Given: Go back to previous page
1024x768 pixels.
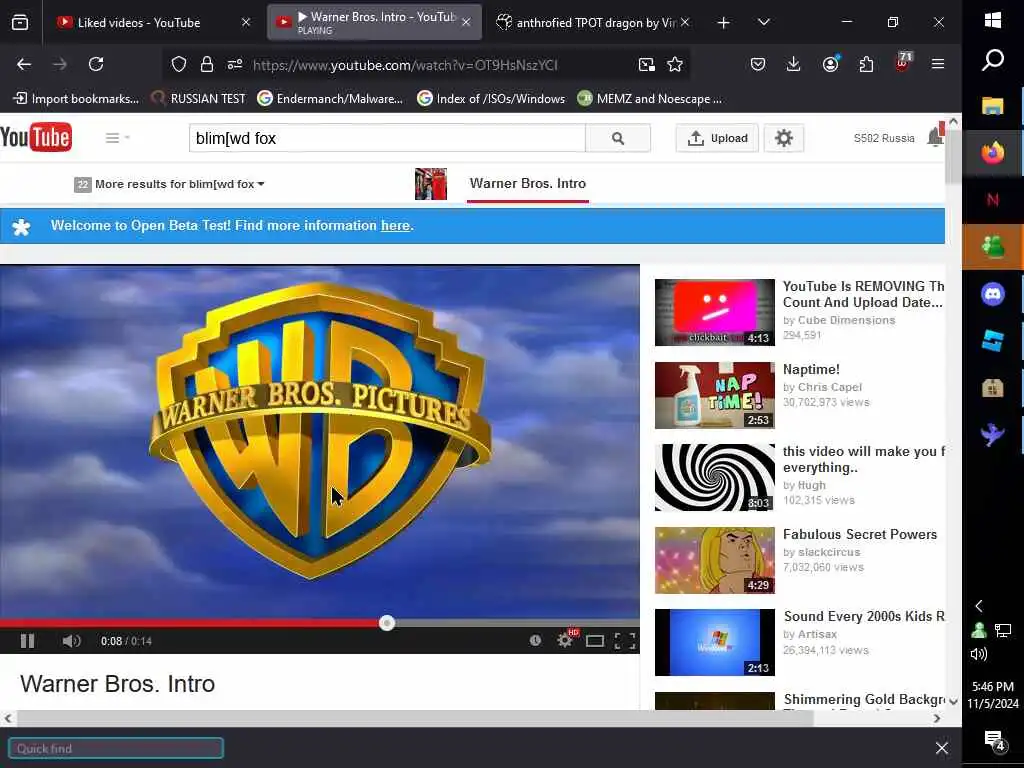Looking at the screenshot, I should click(x=24, y=64).
